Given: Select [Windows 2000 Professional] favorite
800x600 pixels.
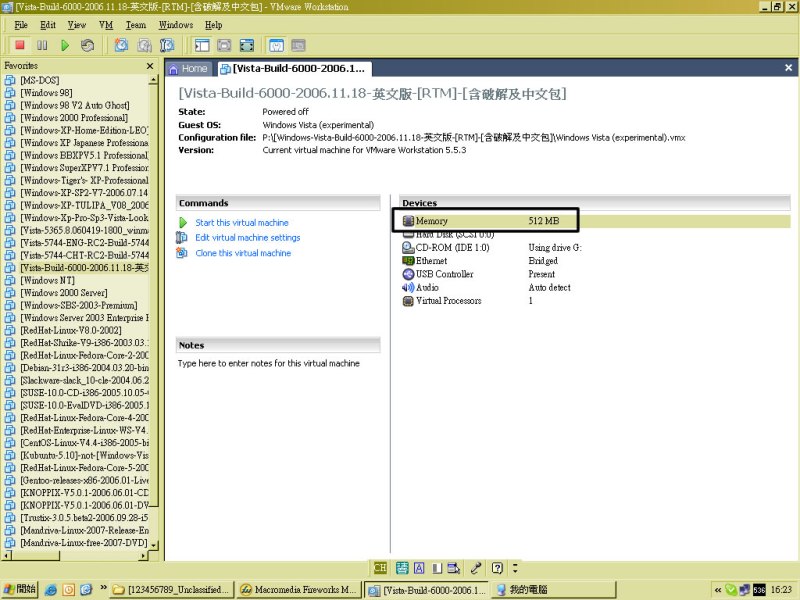Looking at the screenshot, I should point(74,118).
